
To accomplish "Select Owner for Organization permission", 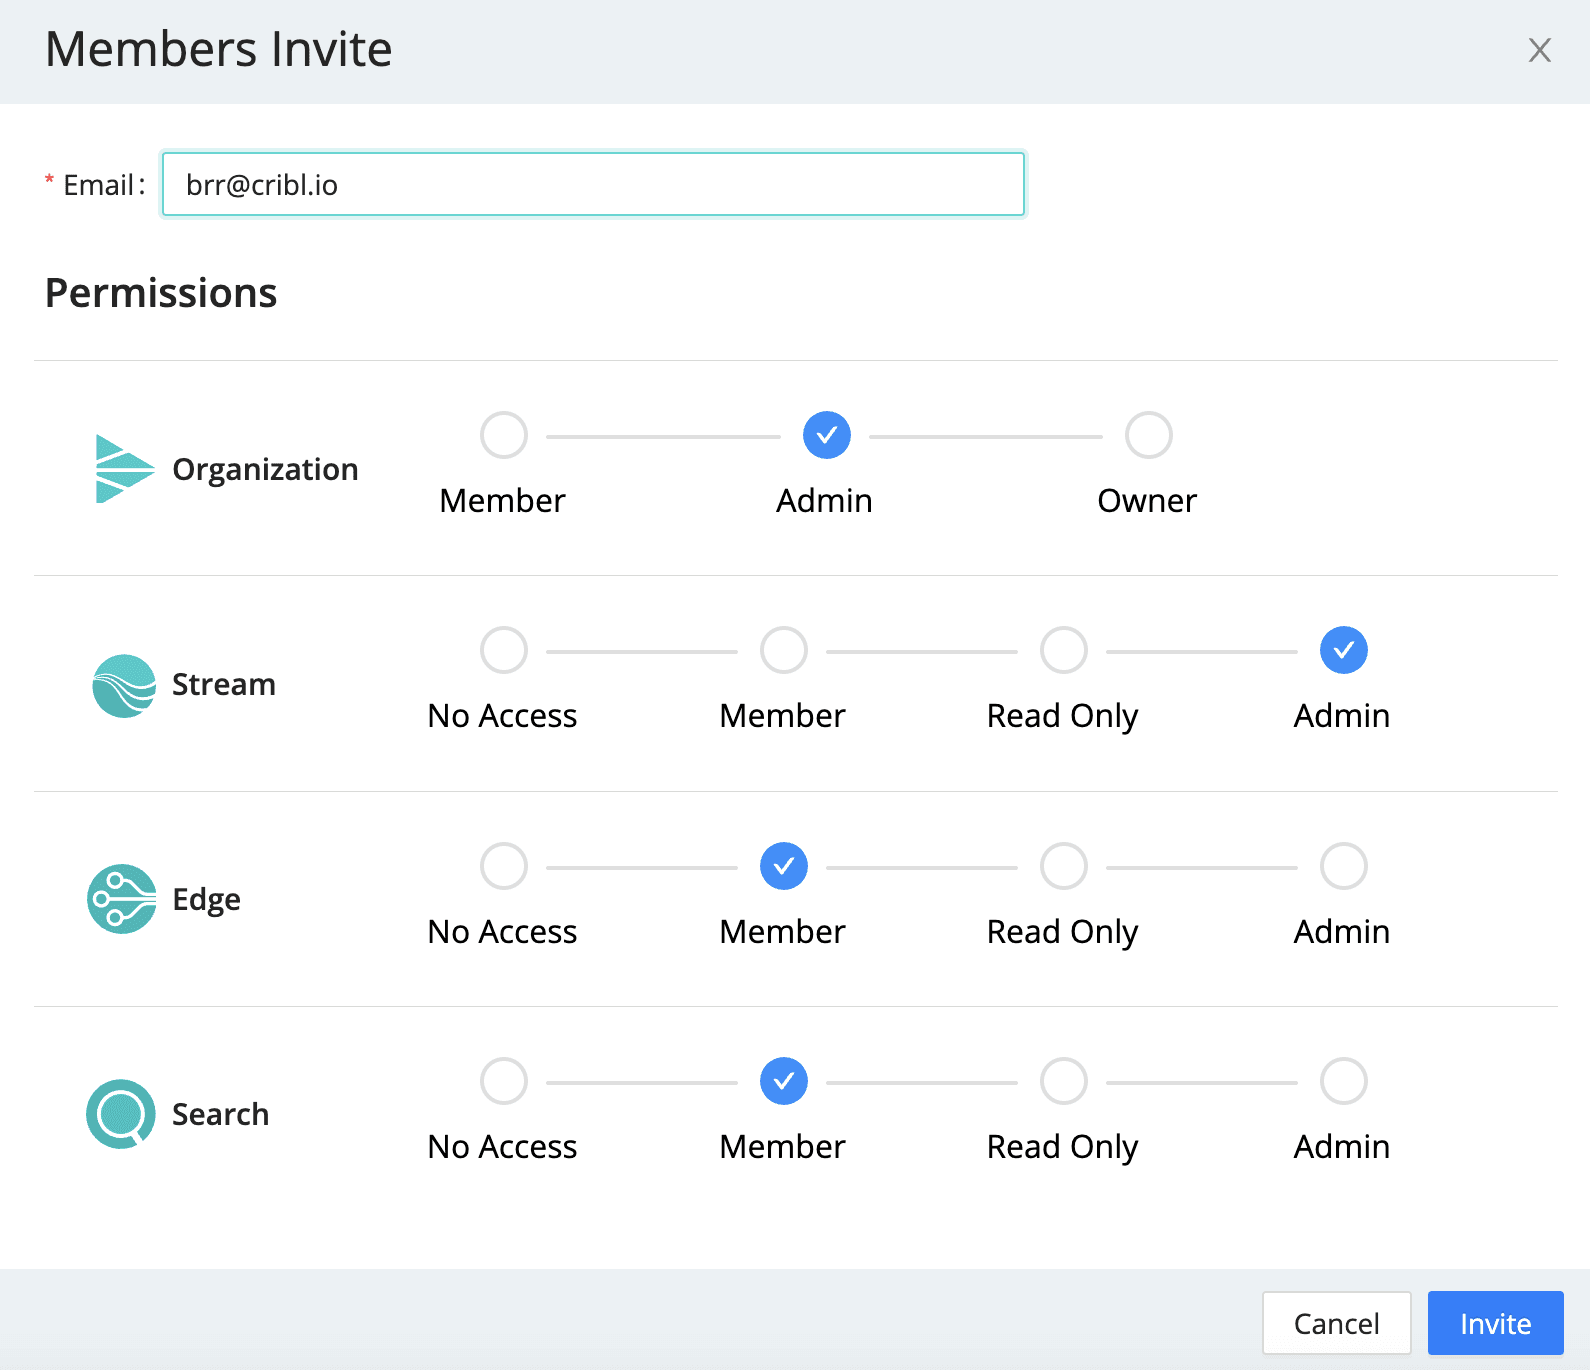I will tap(1148, 436).
